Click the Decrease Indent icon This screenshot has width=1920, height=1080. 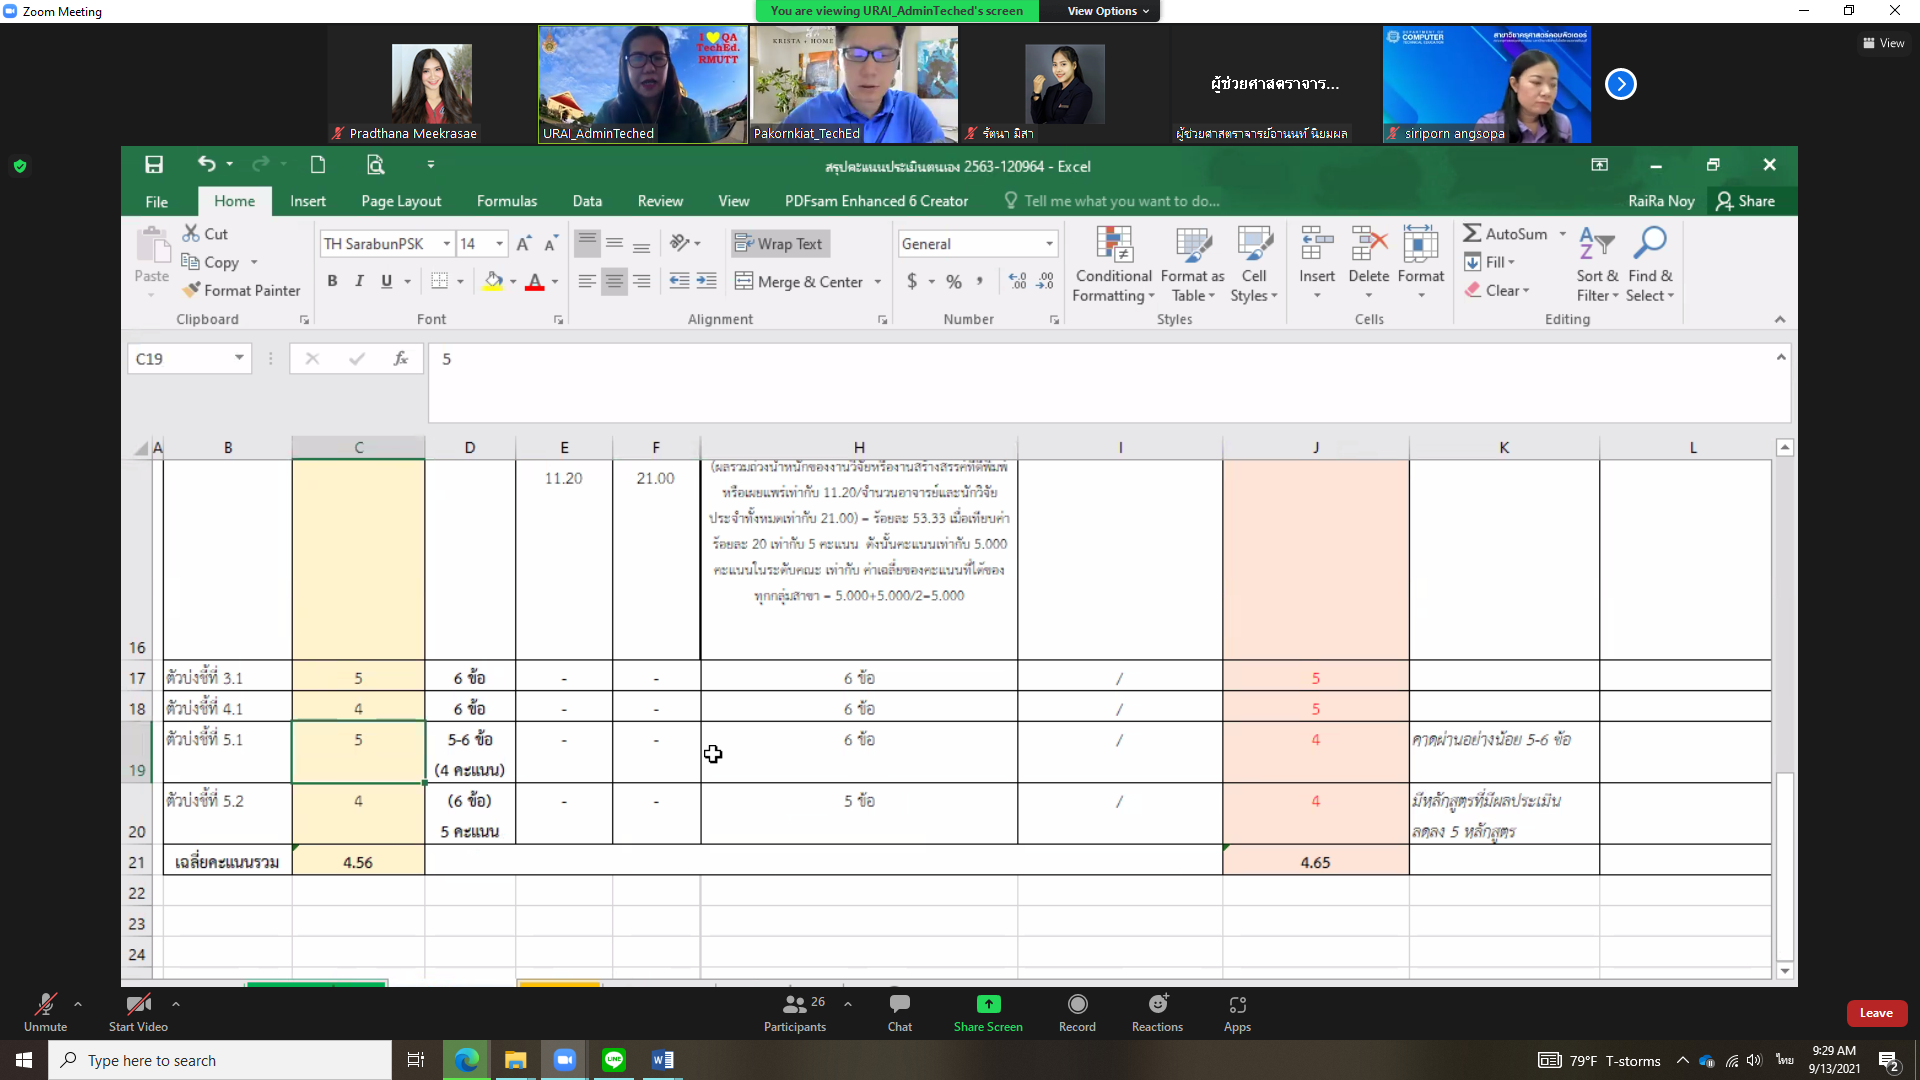[x=679, y=281]
